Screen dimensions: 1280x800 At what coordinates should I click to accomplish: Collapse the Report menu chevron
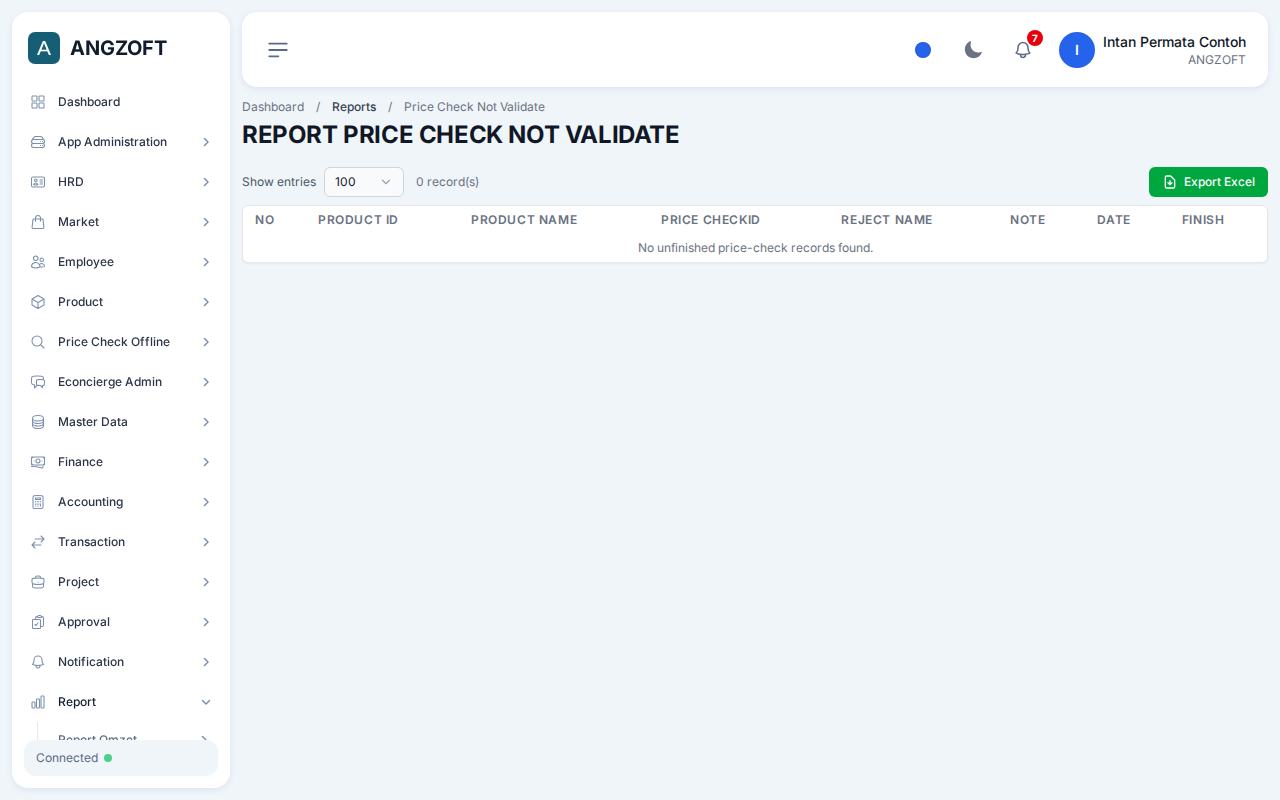[206, 702]
